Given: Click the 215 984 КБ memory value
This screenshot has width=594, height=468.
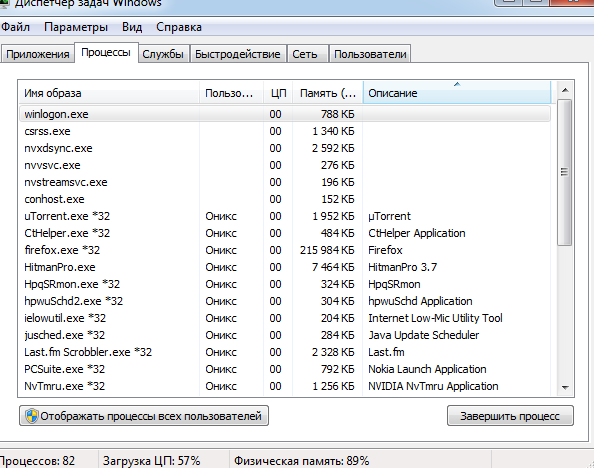Looking at the screenshot, I should [x=327, y=250].
